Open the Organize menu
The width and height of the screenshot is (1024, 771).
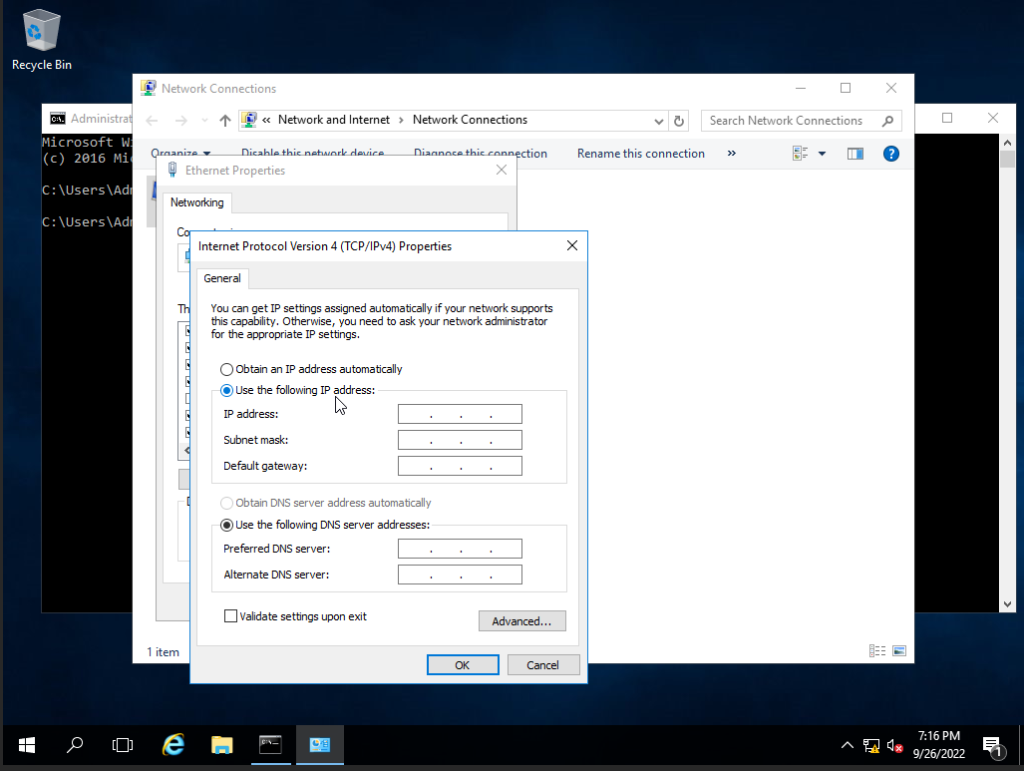(180, 153)
